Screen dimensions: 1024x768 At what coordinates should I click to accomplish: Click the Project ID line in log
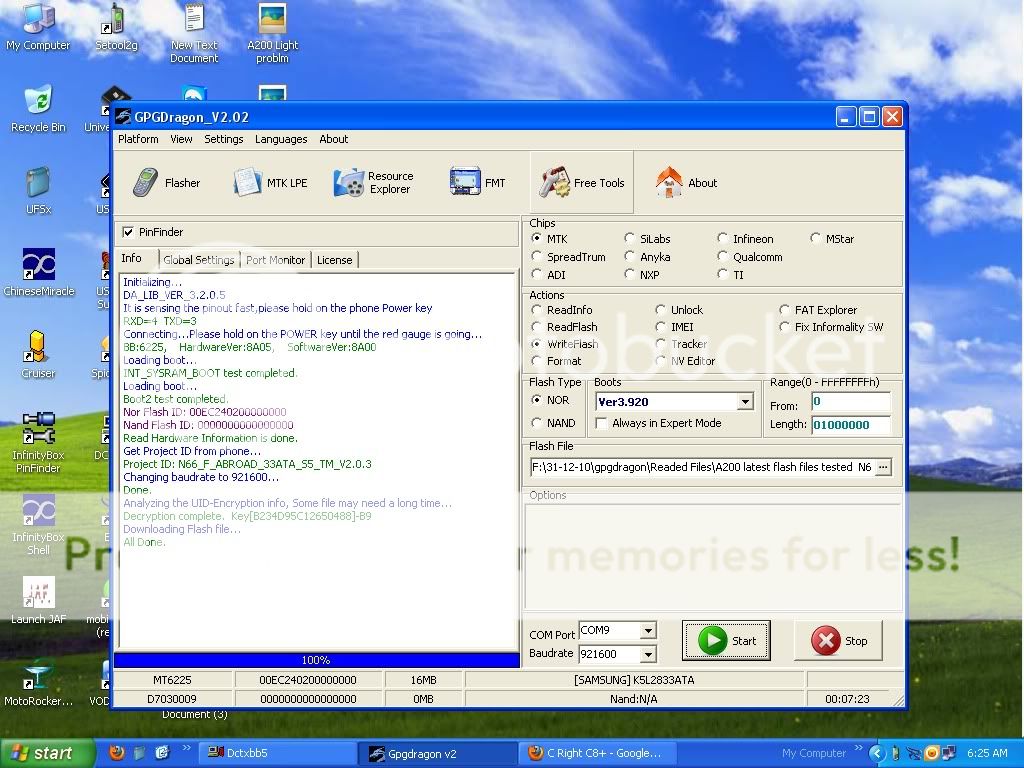point(248,464)
